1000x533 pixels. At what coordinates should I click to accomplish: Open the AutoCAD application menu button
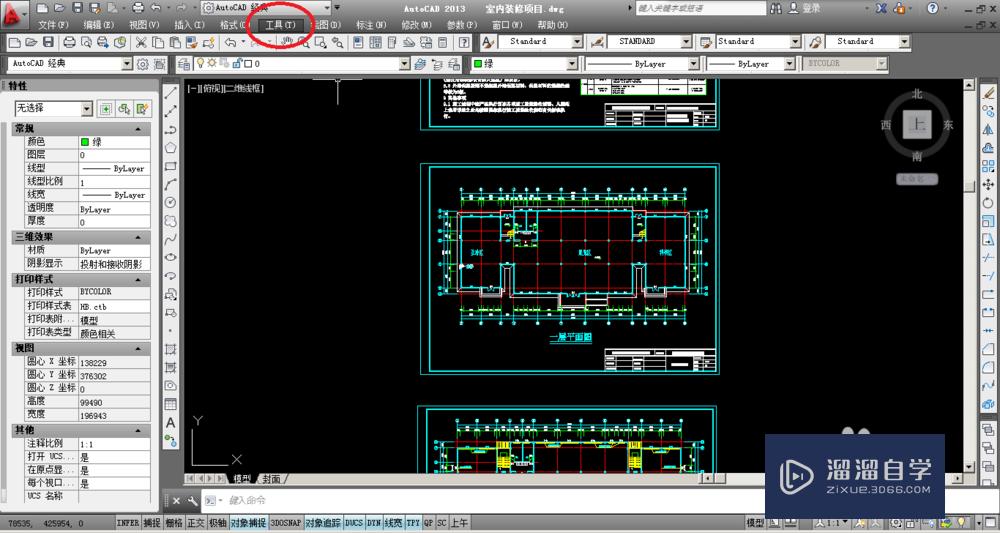point(15,14)
